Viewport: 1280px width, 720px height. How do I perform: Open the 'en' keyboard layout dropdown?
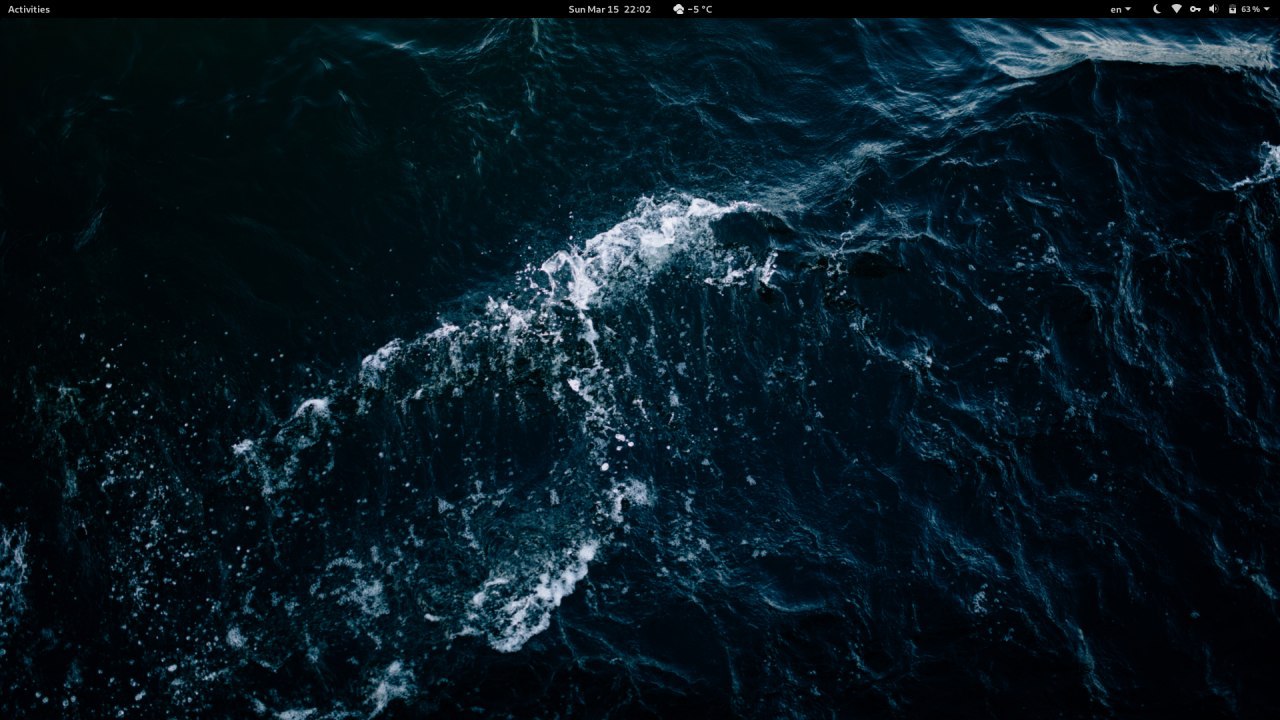point(1121,9)
